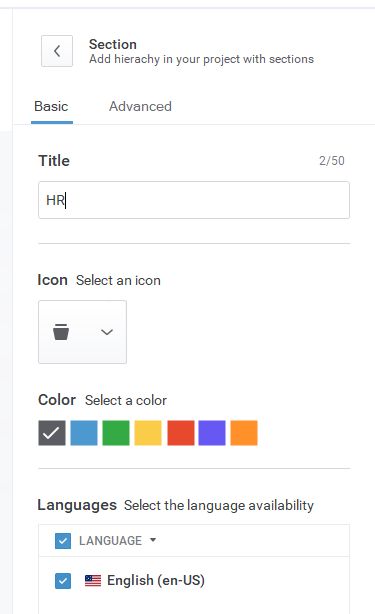
Task: Expand the LANGUAGE column dropdown arrow
Action: pyautogui.click(x=153, y=540)
